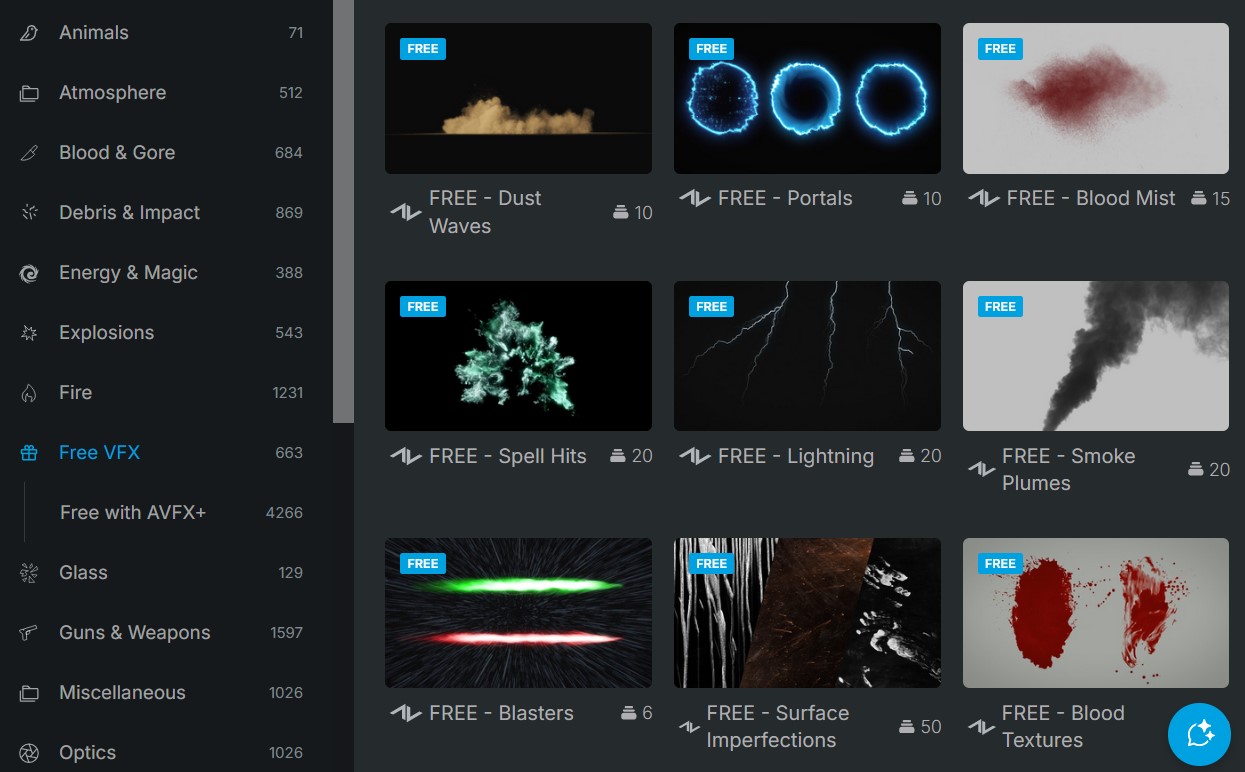Click ActionVFX logo icon beside Surface Imperfections
This screenshot has height=772, width=1245.
click(689, 727)
